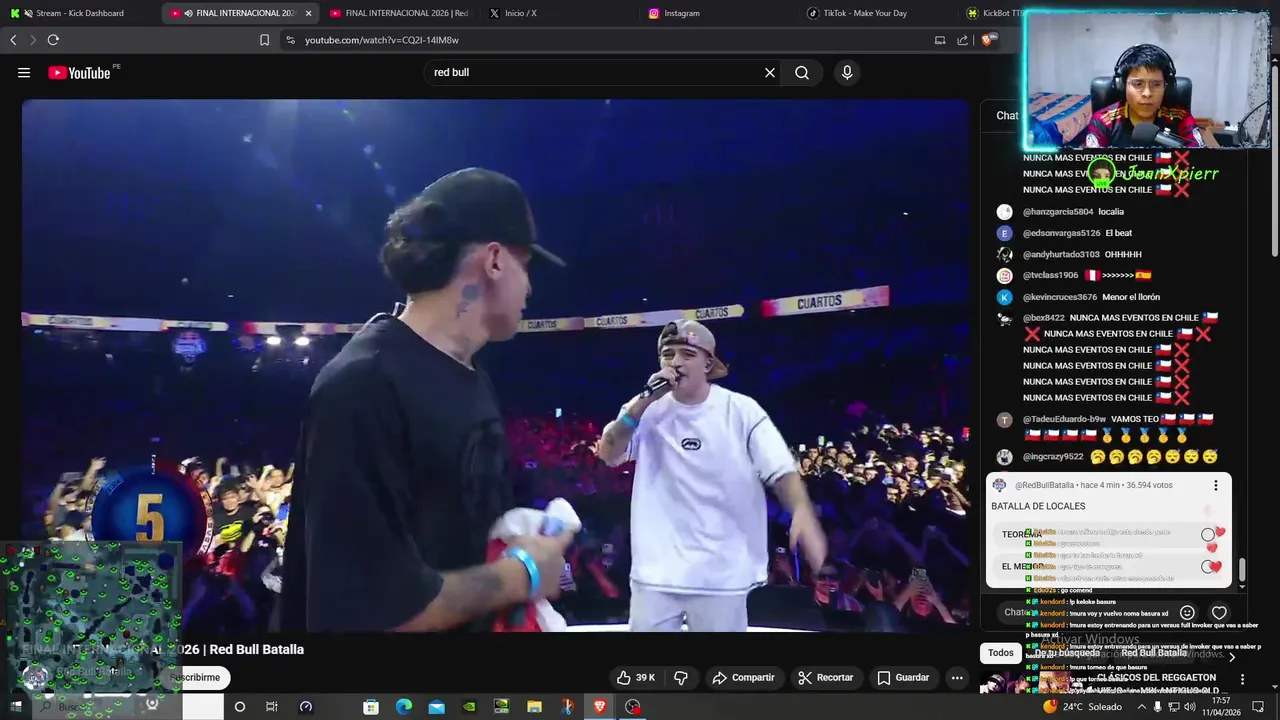Open the cast/picture-in-picture icon in address bar

[x=940, y=40]
